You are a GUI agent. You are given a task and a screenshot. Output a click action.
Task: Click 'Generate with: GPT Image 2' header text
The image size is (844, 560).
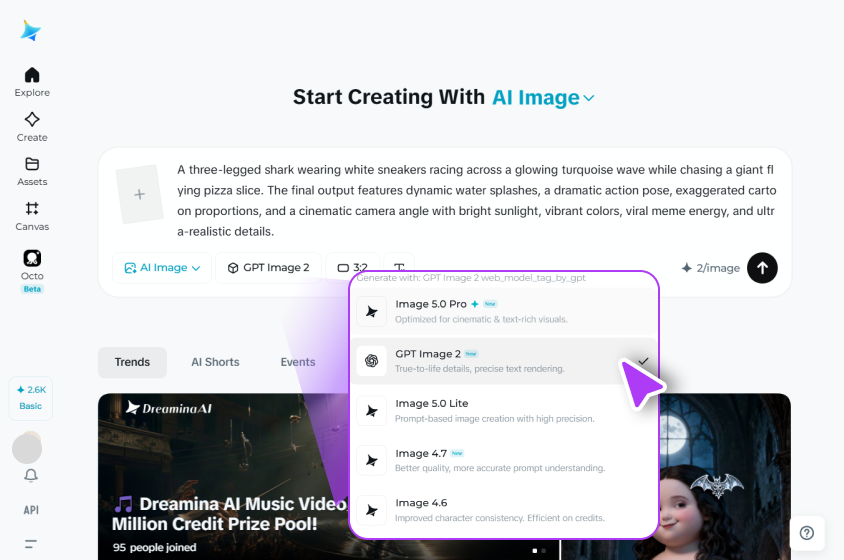(x=471, y=278)
